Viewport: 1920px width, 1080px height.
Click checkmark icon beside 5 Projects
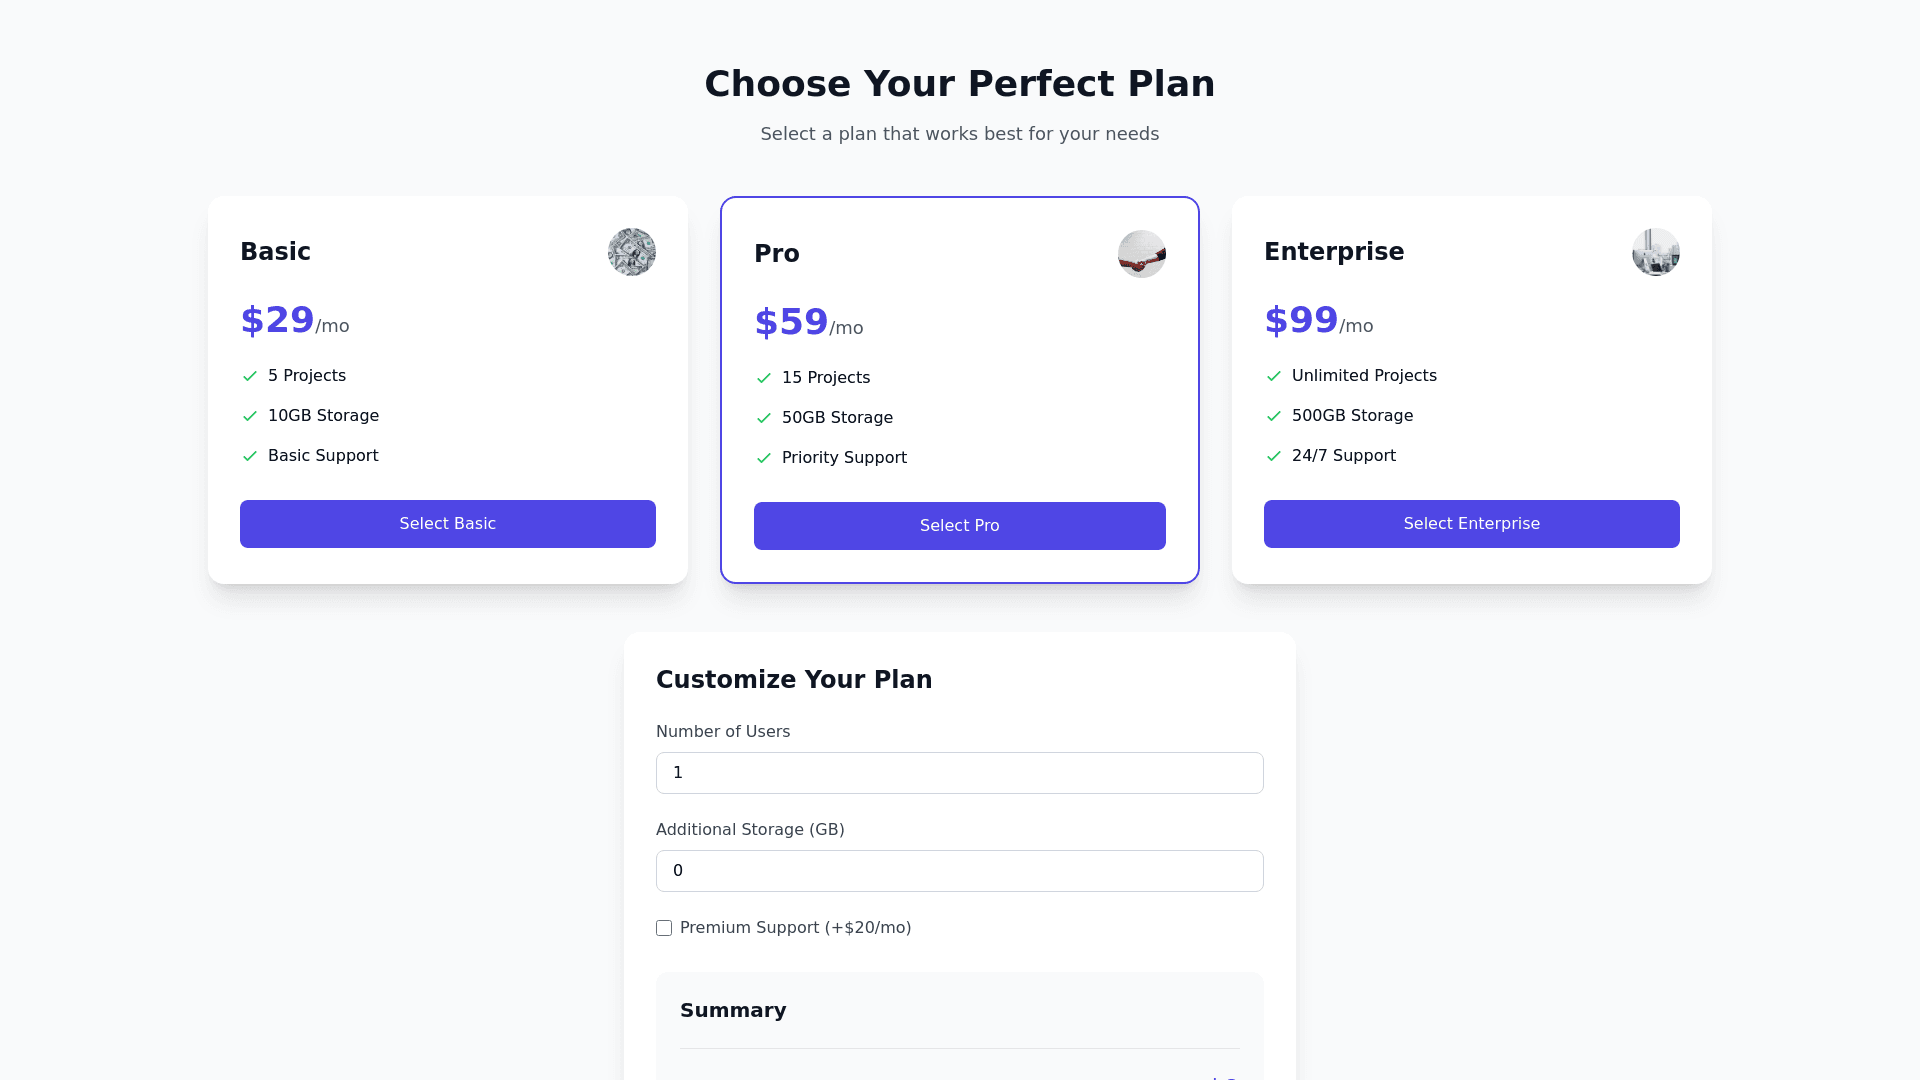click(x=250, y=376)
